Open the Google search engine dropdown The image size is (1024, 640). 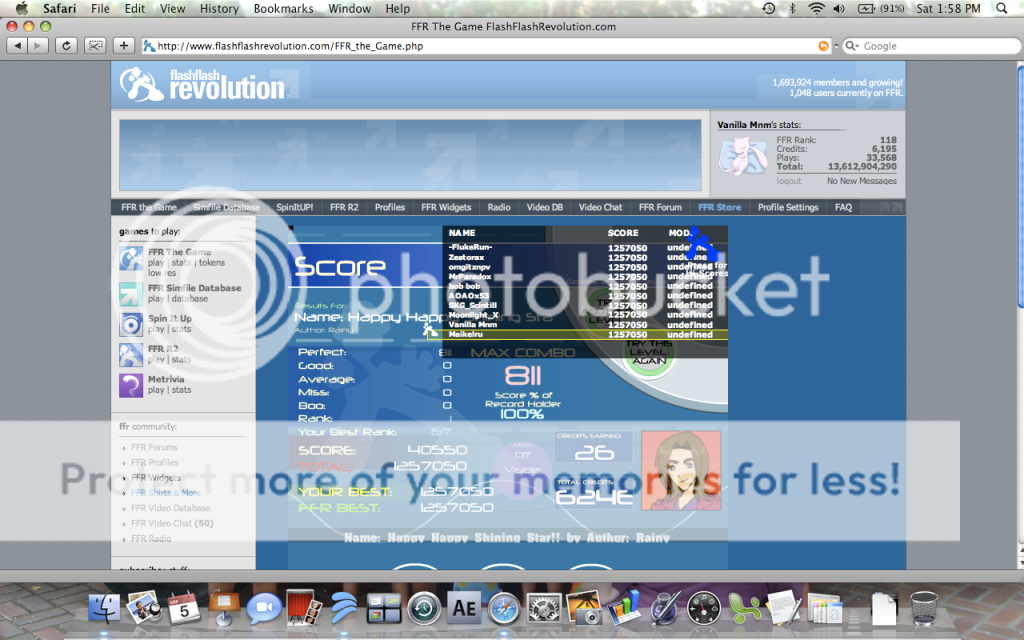point(852,46)
